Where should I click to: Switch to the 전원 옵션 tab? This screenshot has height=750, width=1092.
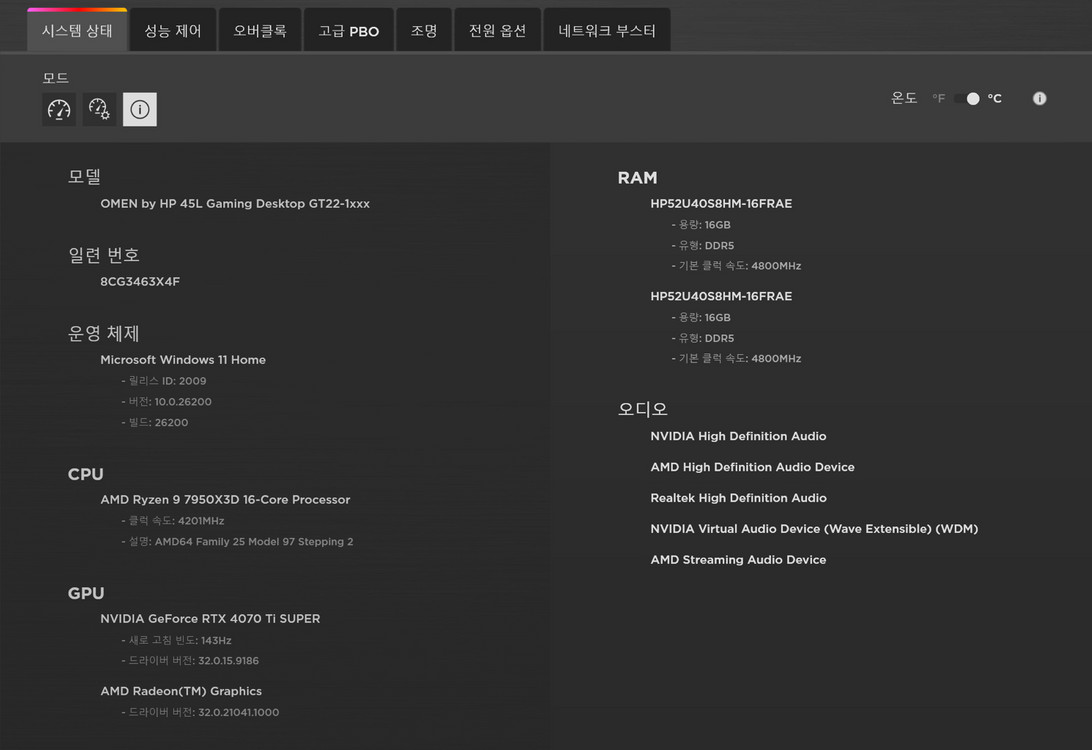497,30
